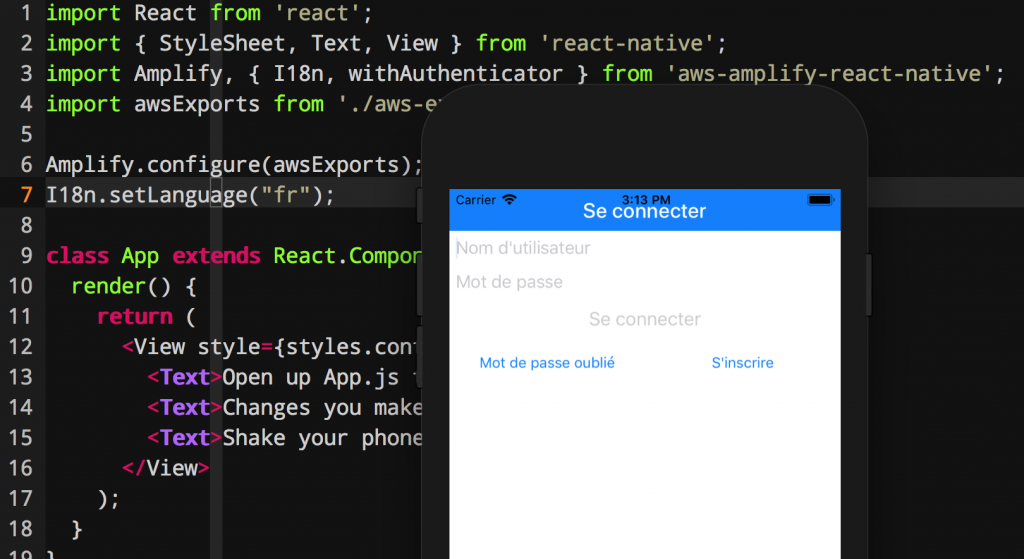Click StyleSheet in the line 2 import

click(x=222, y=44)
